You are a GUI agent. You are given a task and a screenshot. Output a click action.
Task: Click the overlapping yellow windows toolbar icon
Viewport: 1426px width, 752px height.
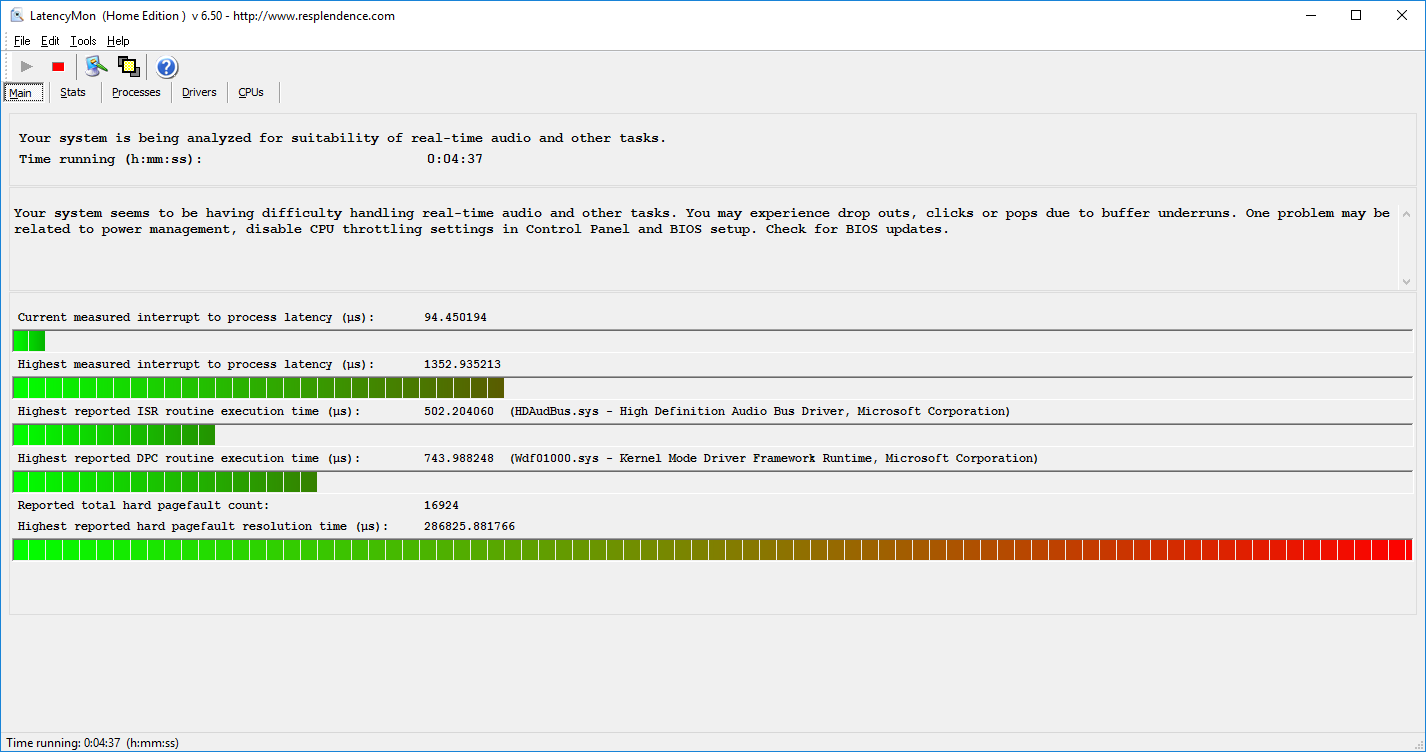click(128, 67)
